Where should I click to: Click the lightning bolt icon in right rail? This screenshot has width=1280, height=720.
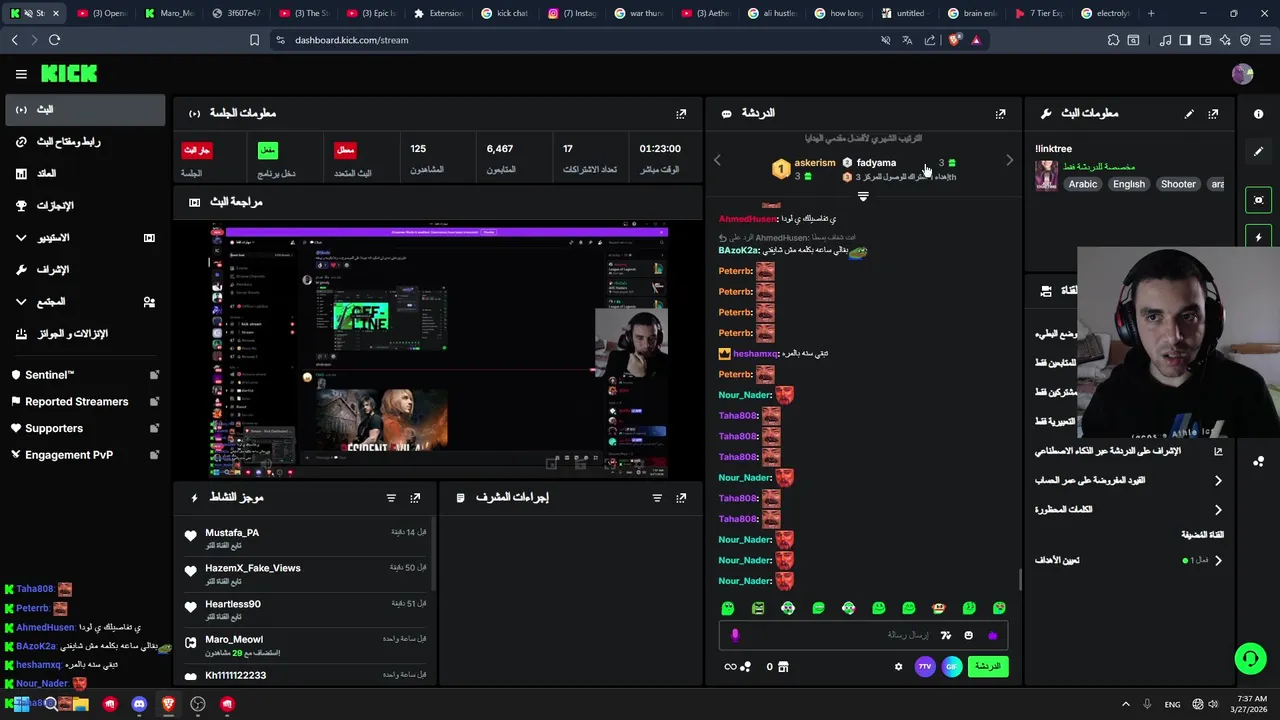coord(1258,238)
